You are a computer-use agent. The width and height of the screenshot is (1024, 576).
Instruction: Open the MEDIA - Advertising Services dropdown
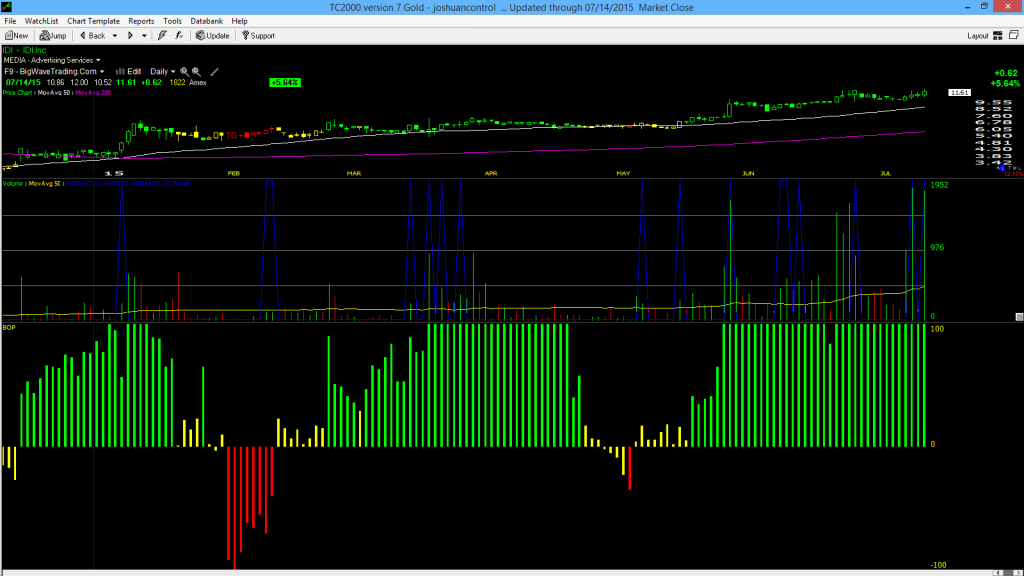tap(52, 60)
